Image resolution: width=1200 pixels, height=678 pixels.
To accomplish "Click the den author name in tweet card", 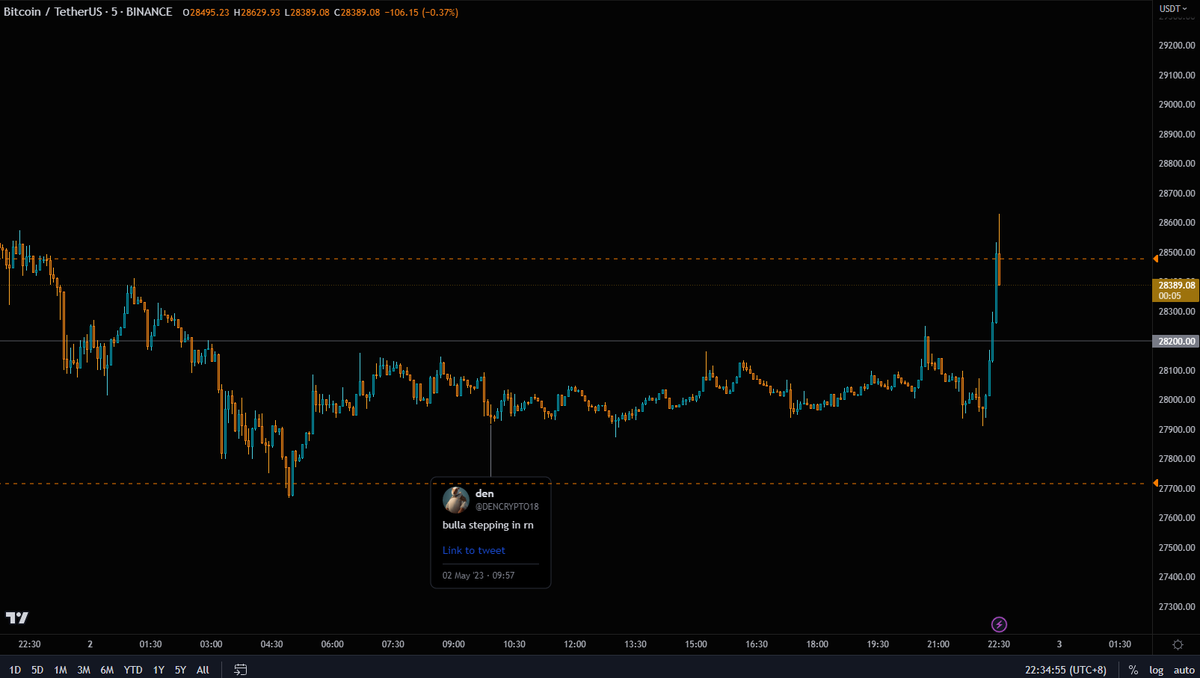I will click(484, 493).
